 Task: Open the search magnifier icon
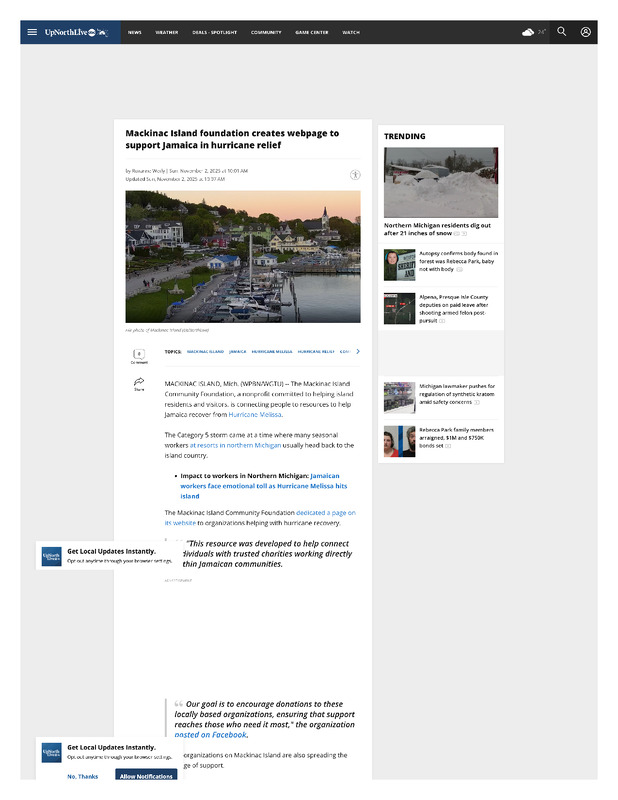click(x=561, y=32)
